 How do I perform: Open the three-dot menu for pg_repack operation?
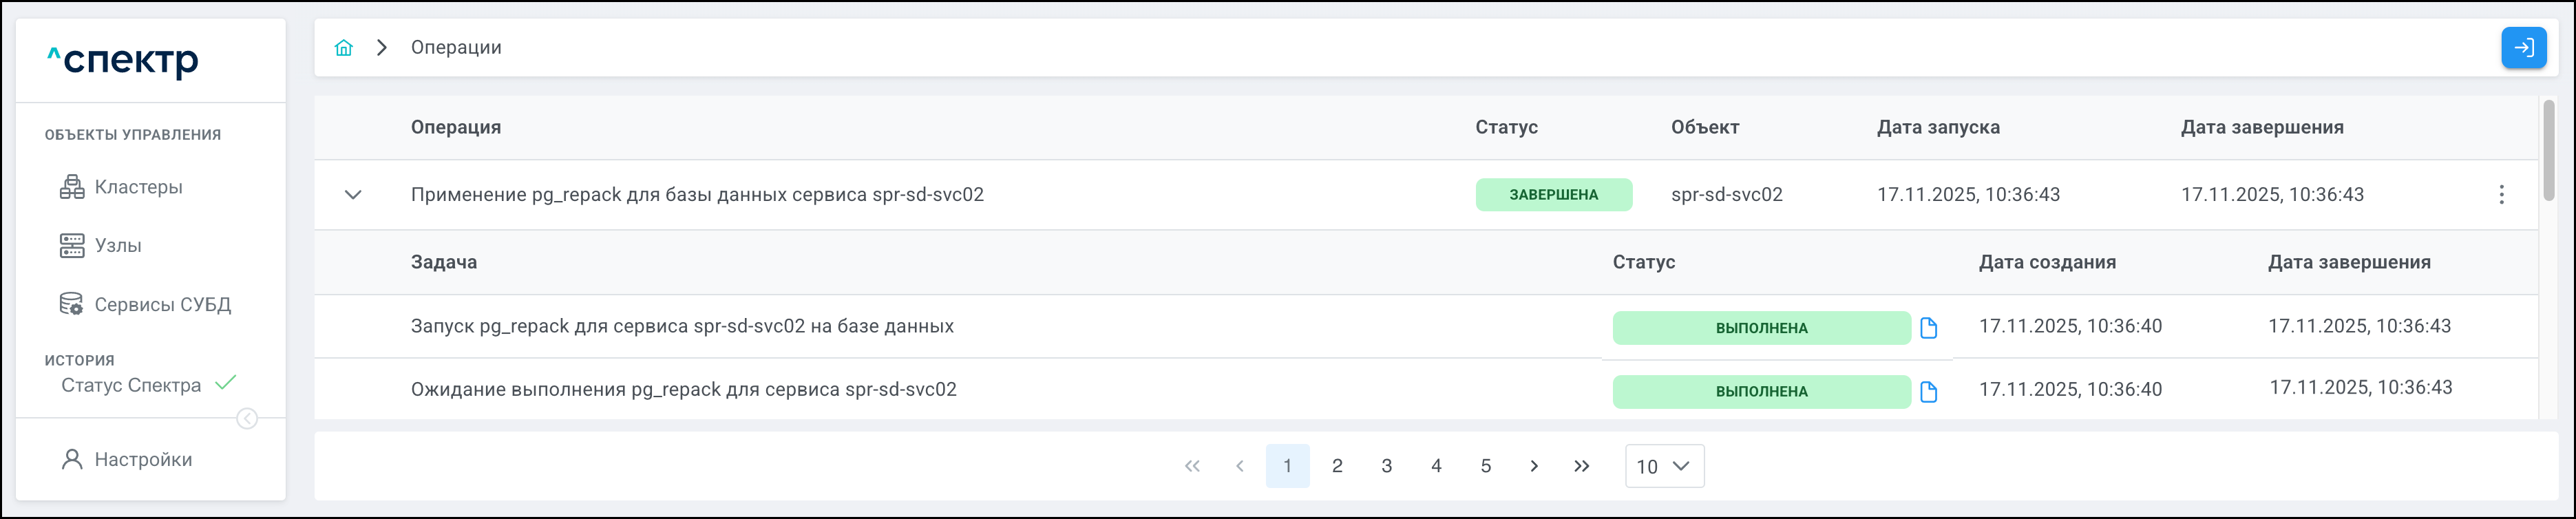(x=2501, y=195)
